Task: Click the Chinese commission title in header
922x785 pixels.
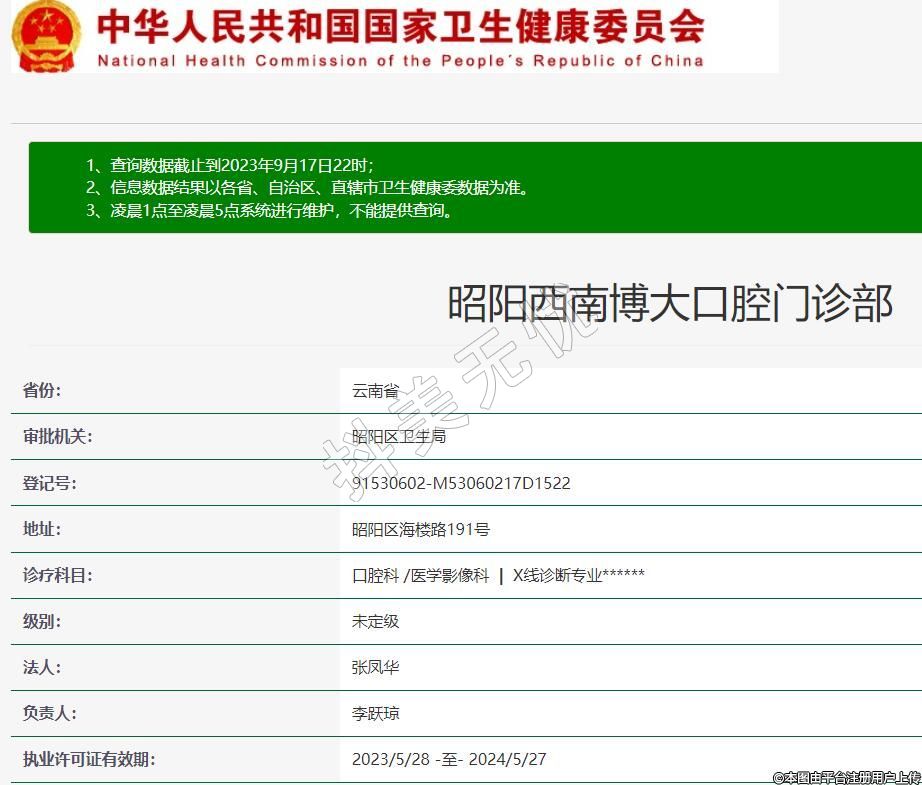Action: pos(400,27)
